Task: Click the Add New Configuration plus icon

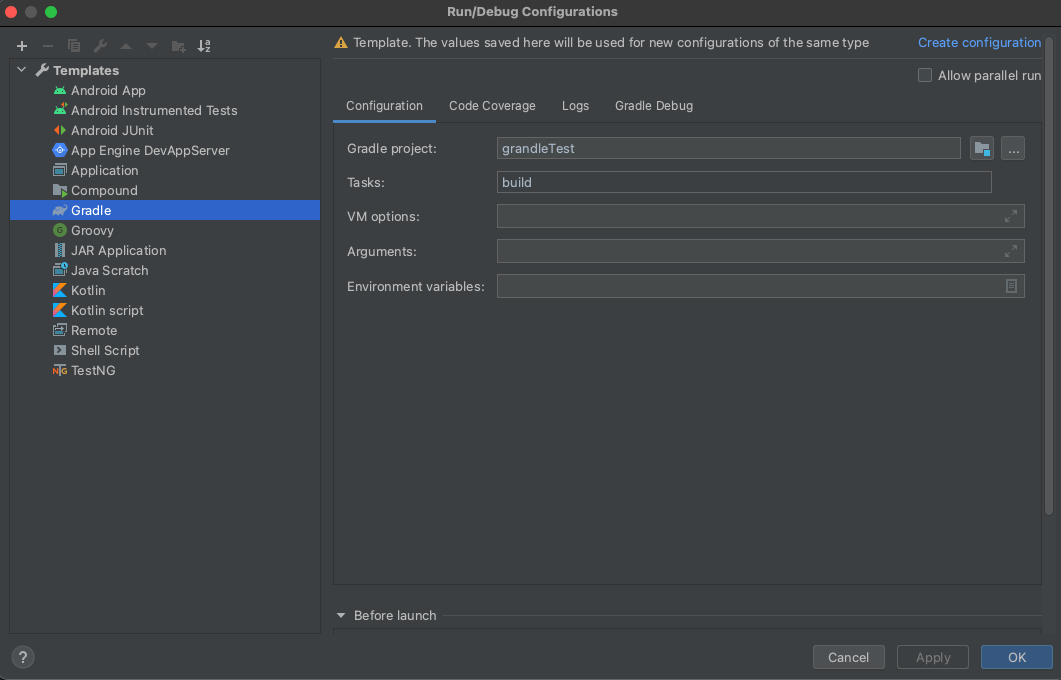Action: tap(22, 46)
